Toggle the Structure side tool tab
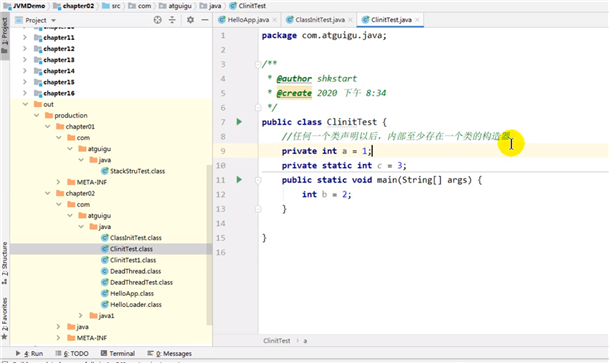609x363 pixels. pyautogui.click(x=5, y=263)
